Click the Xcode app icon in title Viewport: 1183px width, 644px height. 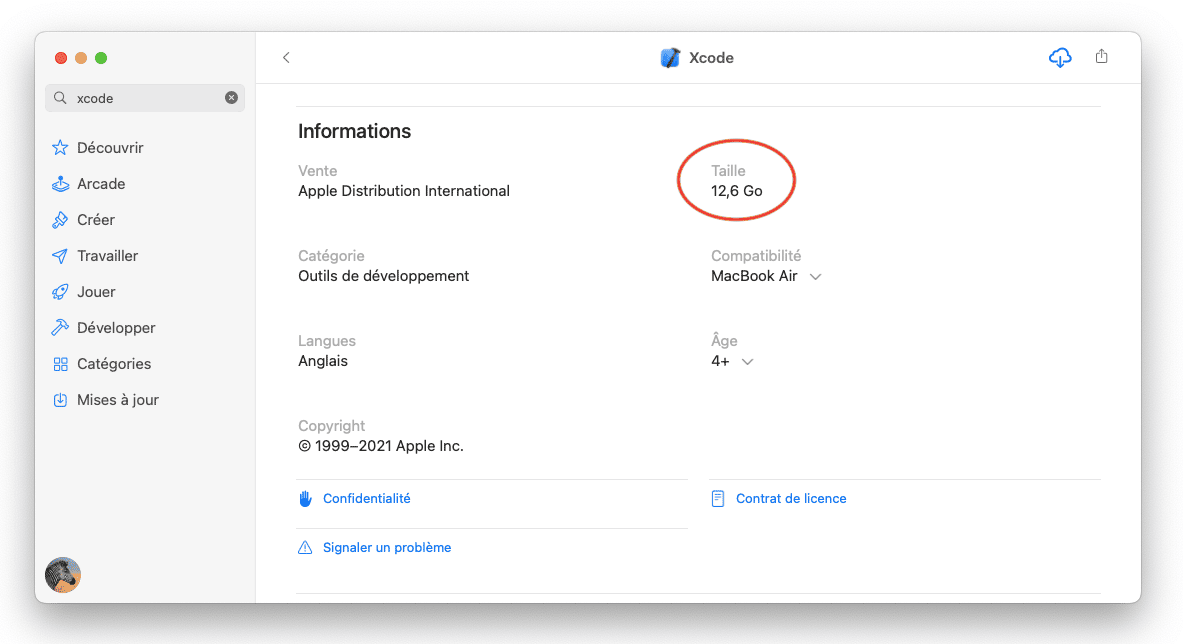[670, 58]
